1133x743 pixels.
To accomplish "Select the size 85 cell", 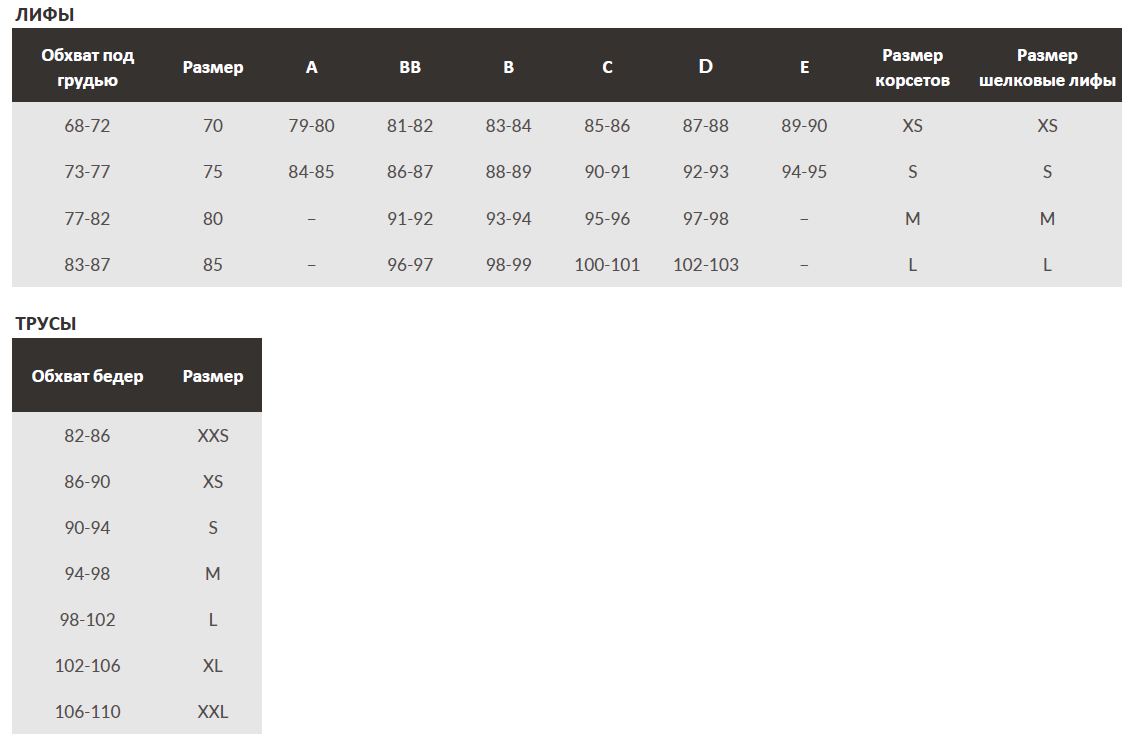I will click(213, 265).
